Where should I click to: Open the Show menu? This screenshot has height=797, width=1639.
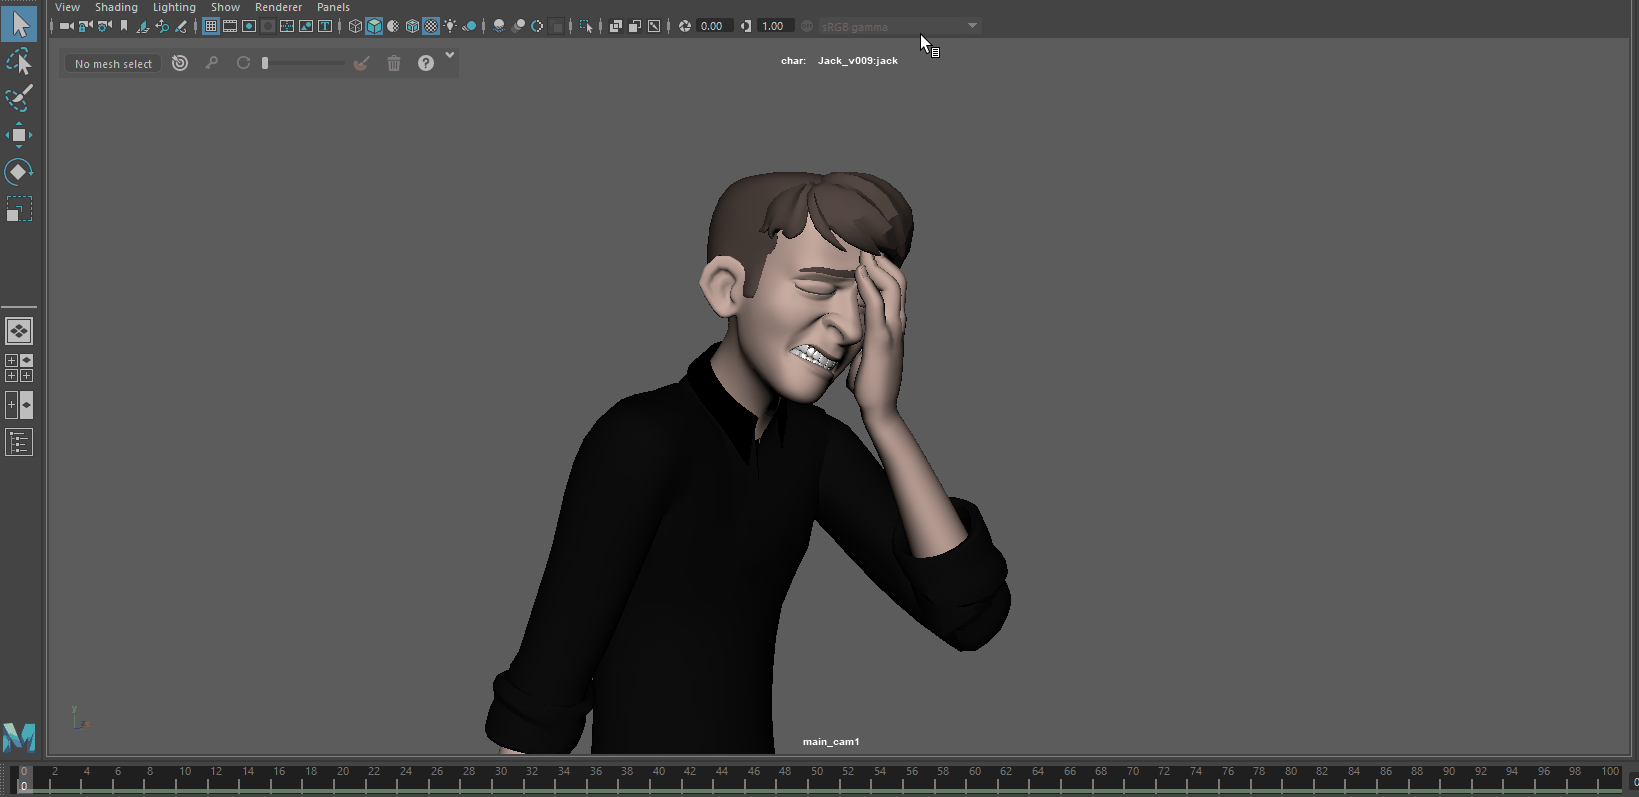(225, 7)
